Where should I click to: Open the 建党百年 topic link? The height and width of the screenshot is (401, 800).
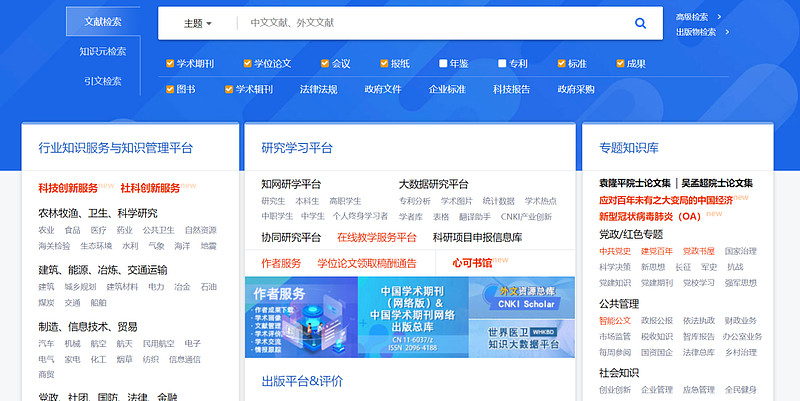click(657, 251)
